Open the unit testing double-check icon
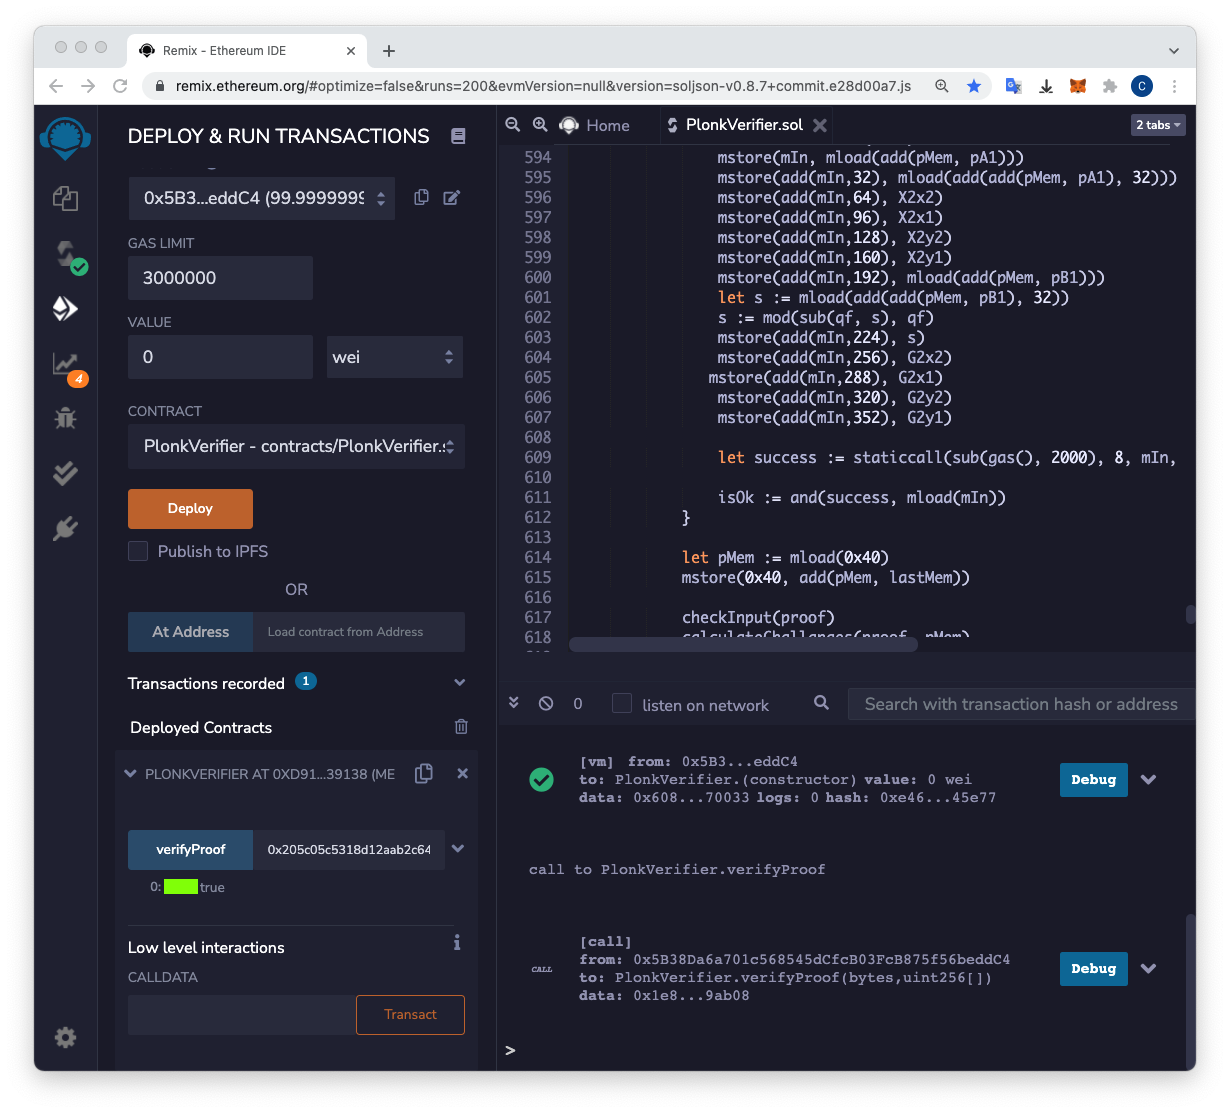The image size is (1230, 1113). 65,473
